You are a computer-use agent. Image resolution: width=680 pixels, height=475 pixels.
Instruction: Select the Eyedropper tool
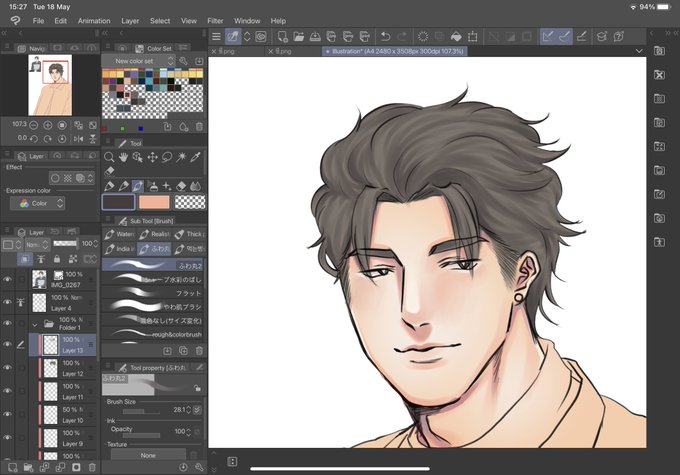coord(195,157)
